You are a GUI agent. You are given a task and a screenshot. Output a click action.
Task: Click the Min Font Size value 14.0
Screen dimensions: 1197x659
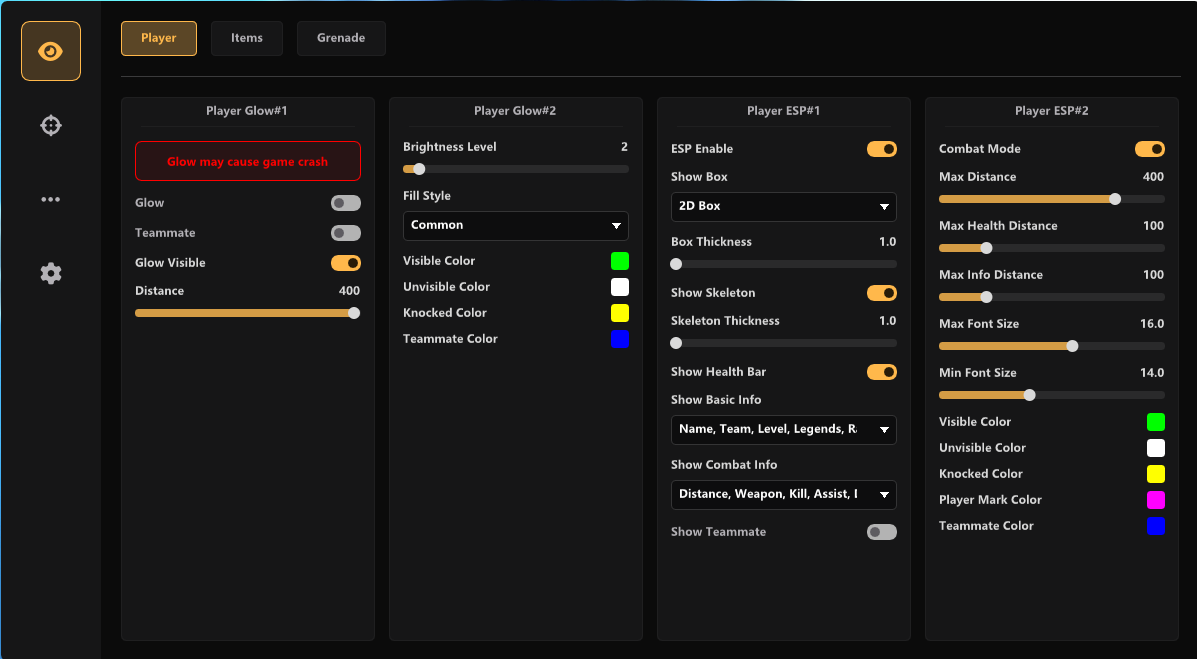(x=1152, y=373)
